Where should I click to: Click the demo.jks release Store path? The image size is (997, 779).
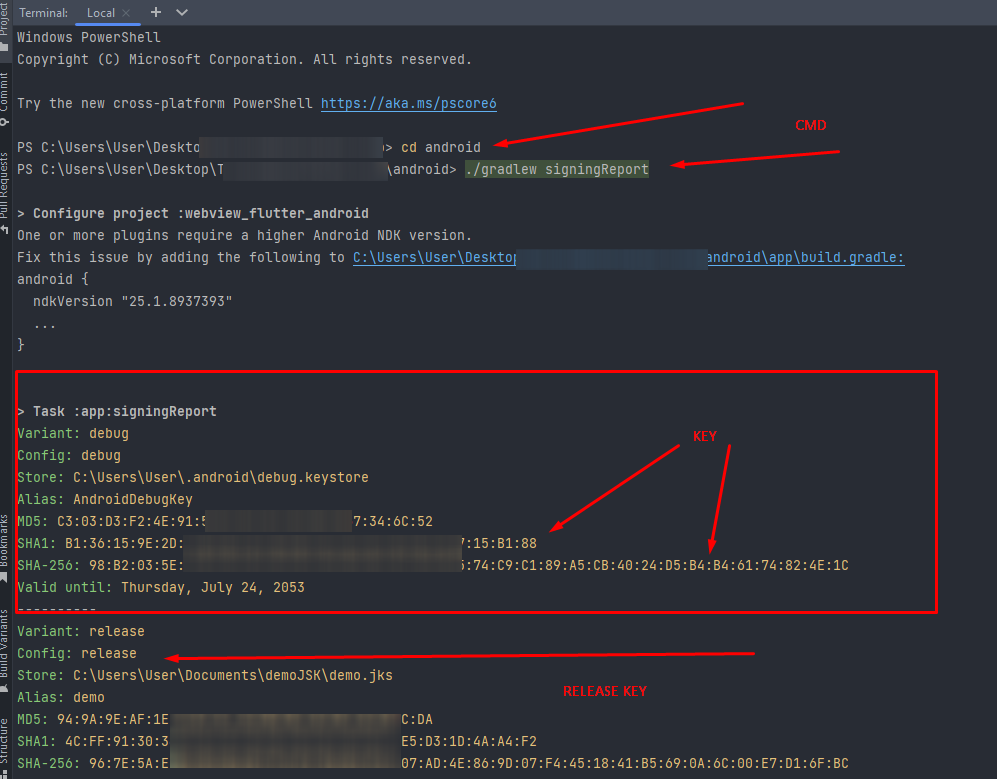click(232, 675)
